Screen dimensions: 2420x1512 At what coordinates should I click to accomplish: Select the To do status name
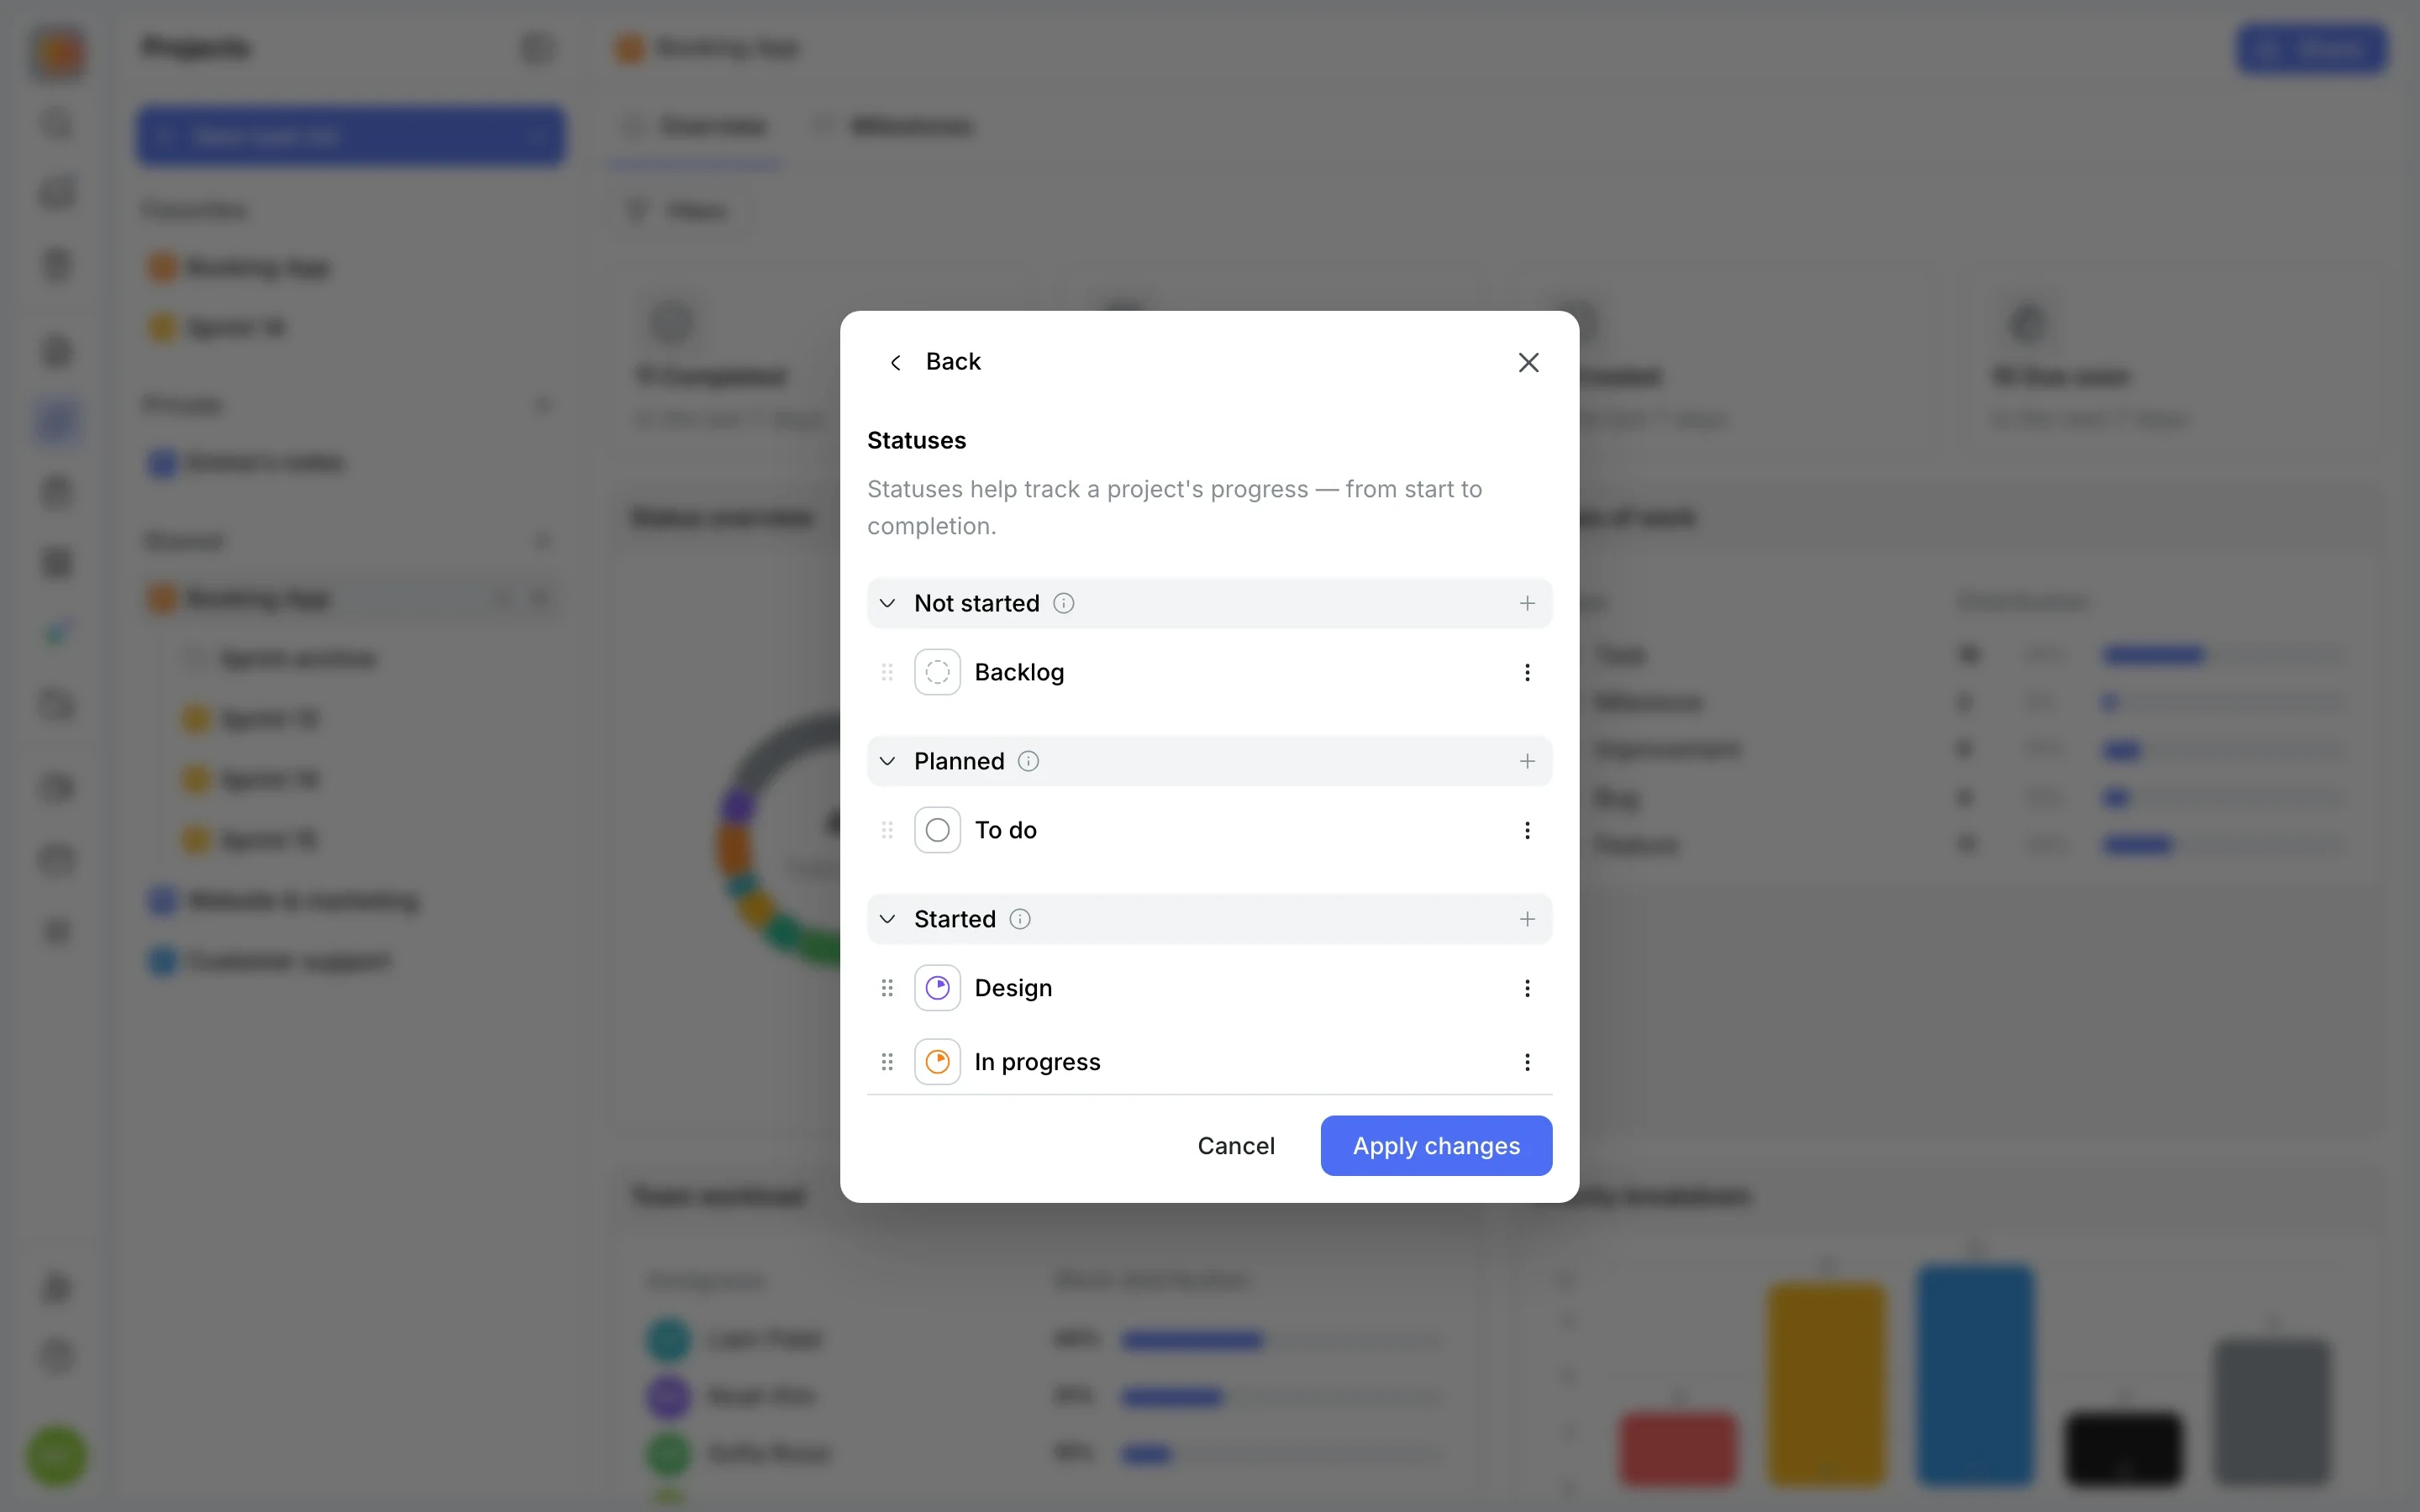pyautogui.click(x=1005, y=830)
